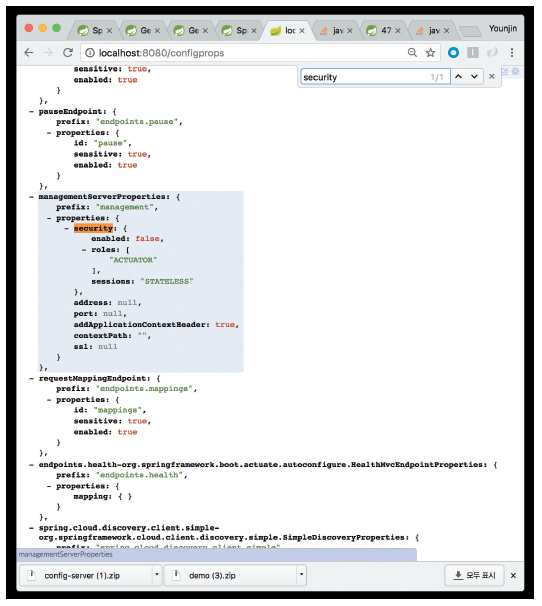The width and height of the screenshot is (542, 606).
Task: Jump to previous find match
Action: 458,77
